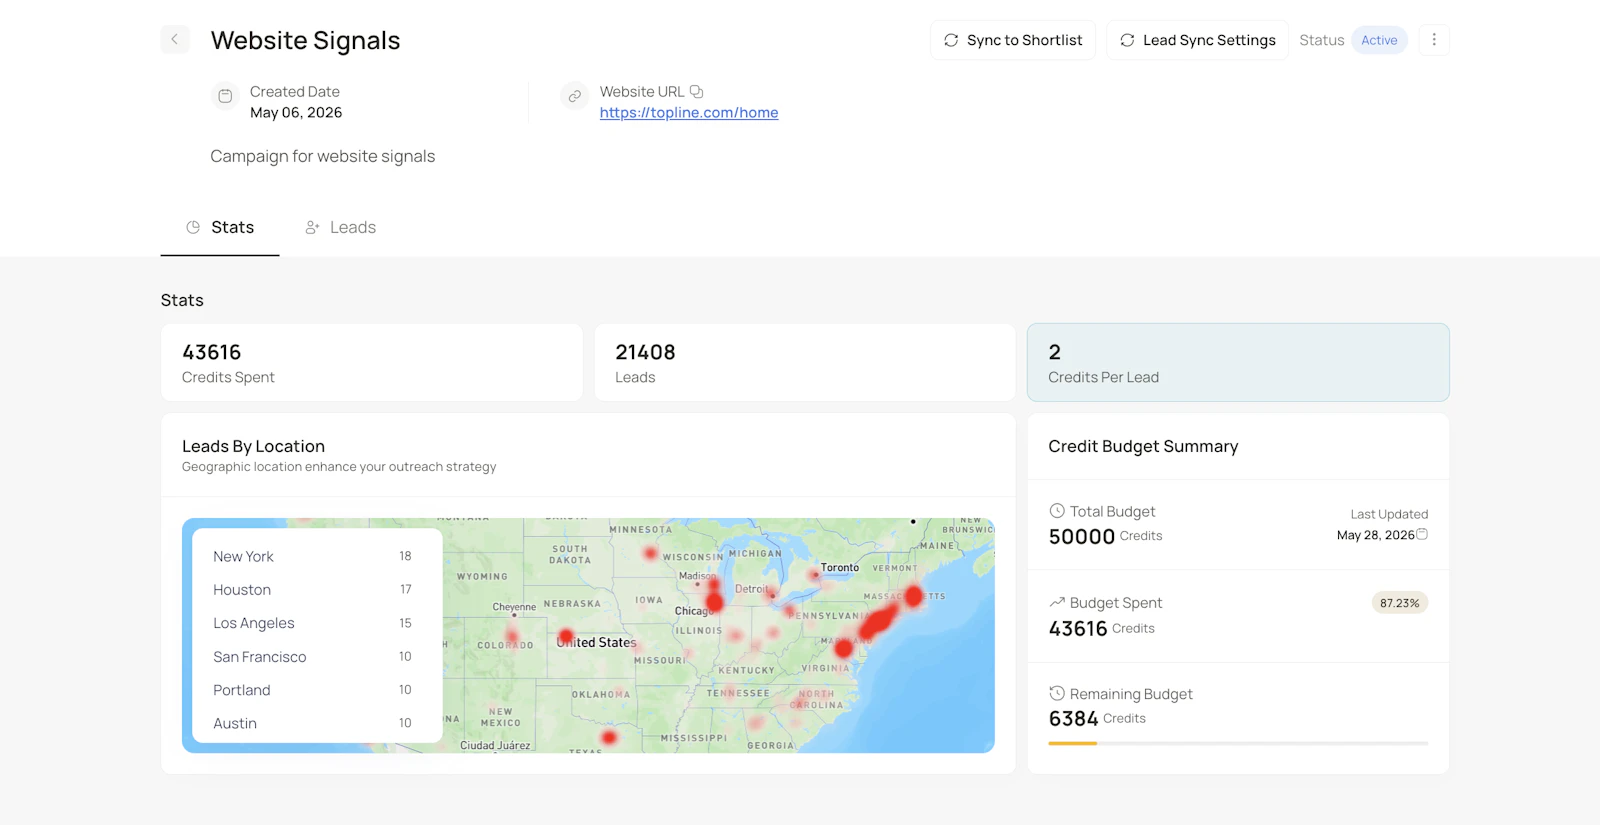Image resolution: width=1600 pixels, height=825 pixels.
Task: Switch to the Leads tab
Action: pyautogui.click(x=341, y=228)
